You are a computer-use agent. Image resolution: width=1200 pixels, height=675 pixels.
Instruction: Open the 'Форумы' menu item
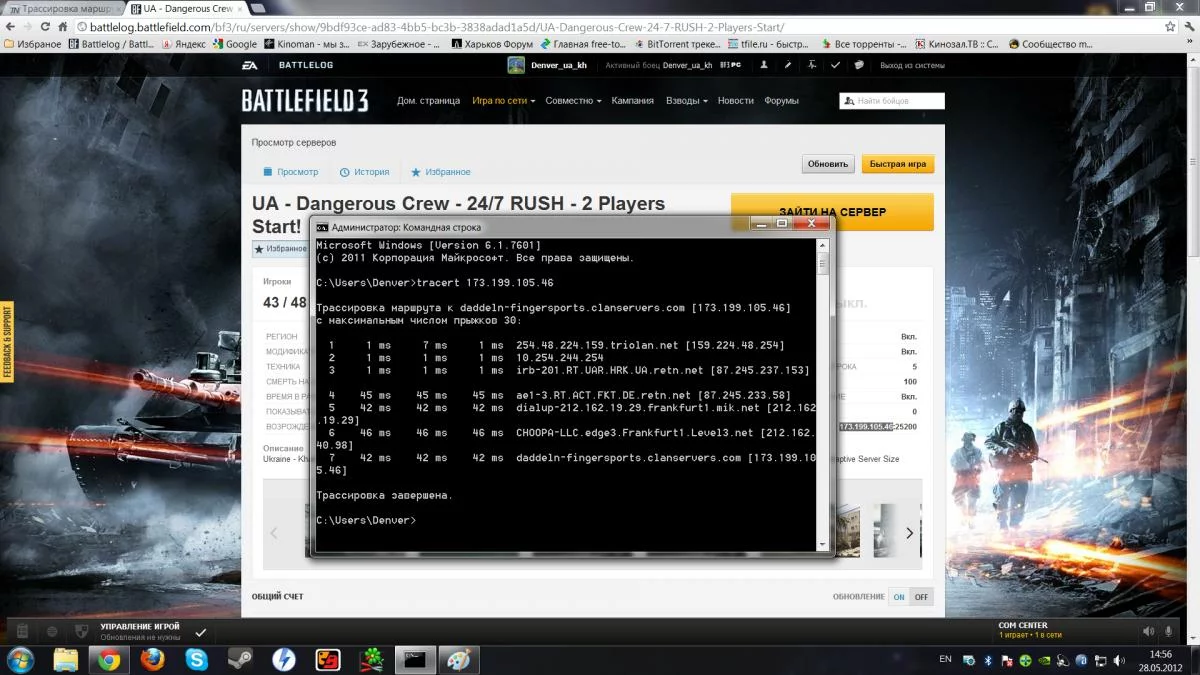click(781, 101)
